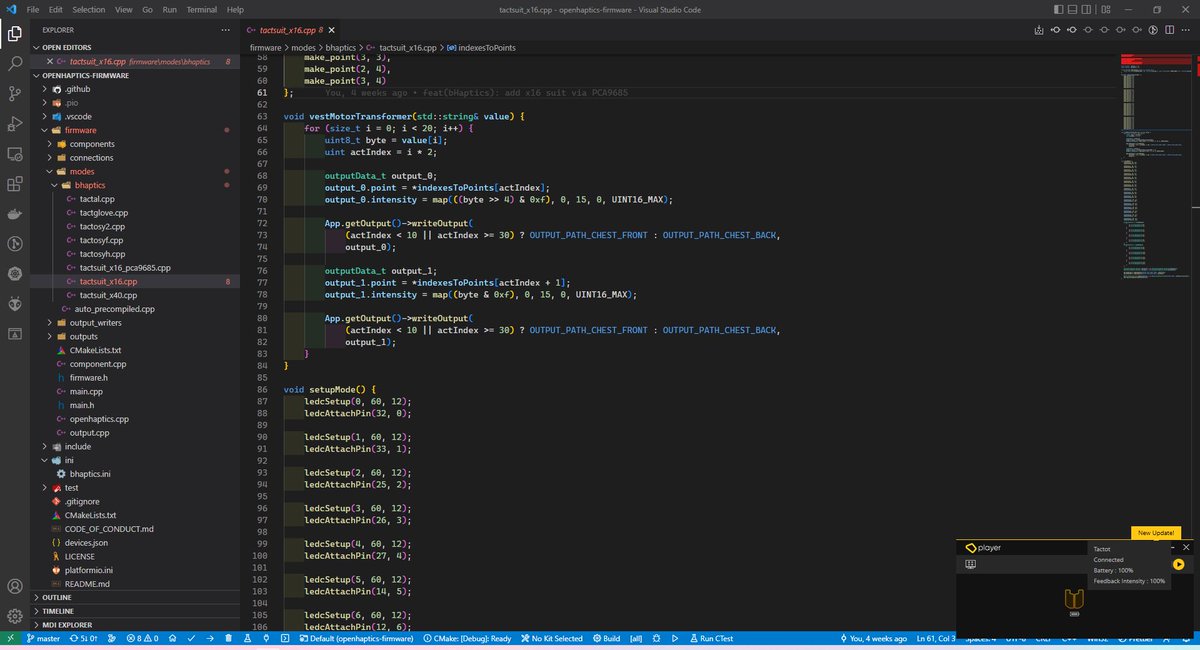Click No Kit Selected in status bar
1200x650 pixels.
551,638
